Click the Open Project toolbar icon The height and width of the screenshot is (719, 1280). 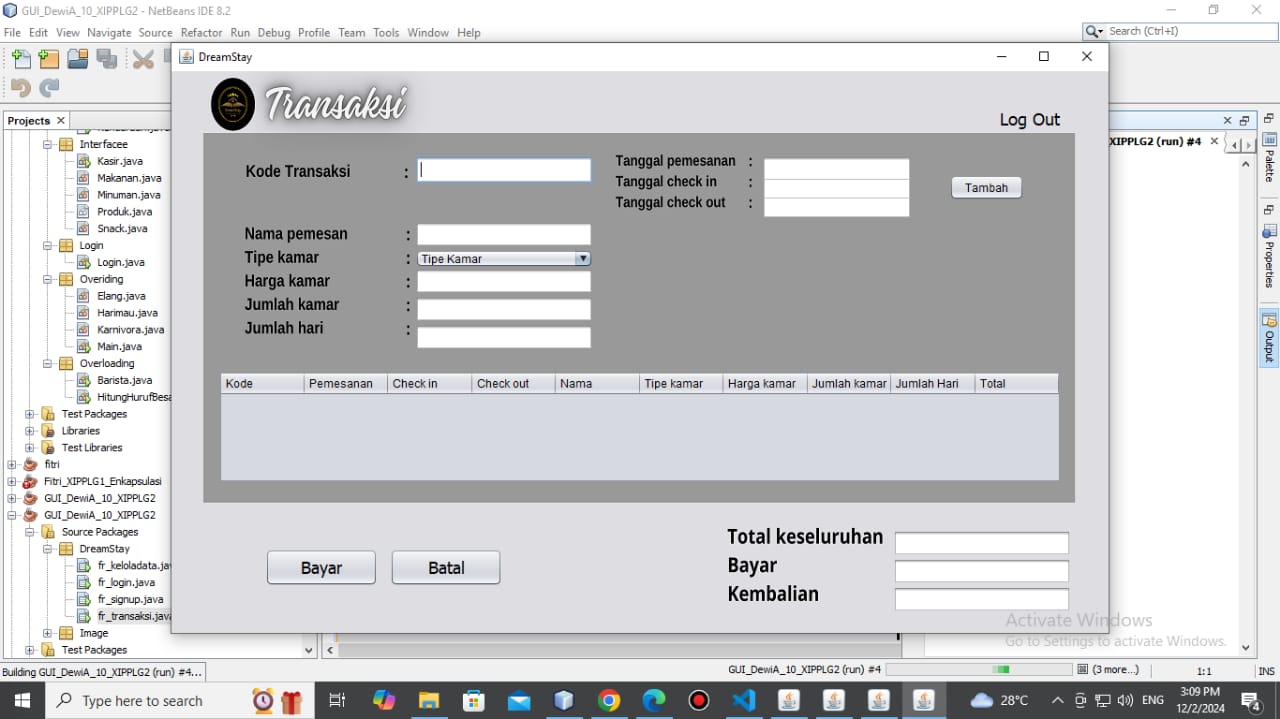pyautogui.click(x=78, y=60)
